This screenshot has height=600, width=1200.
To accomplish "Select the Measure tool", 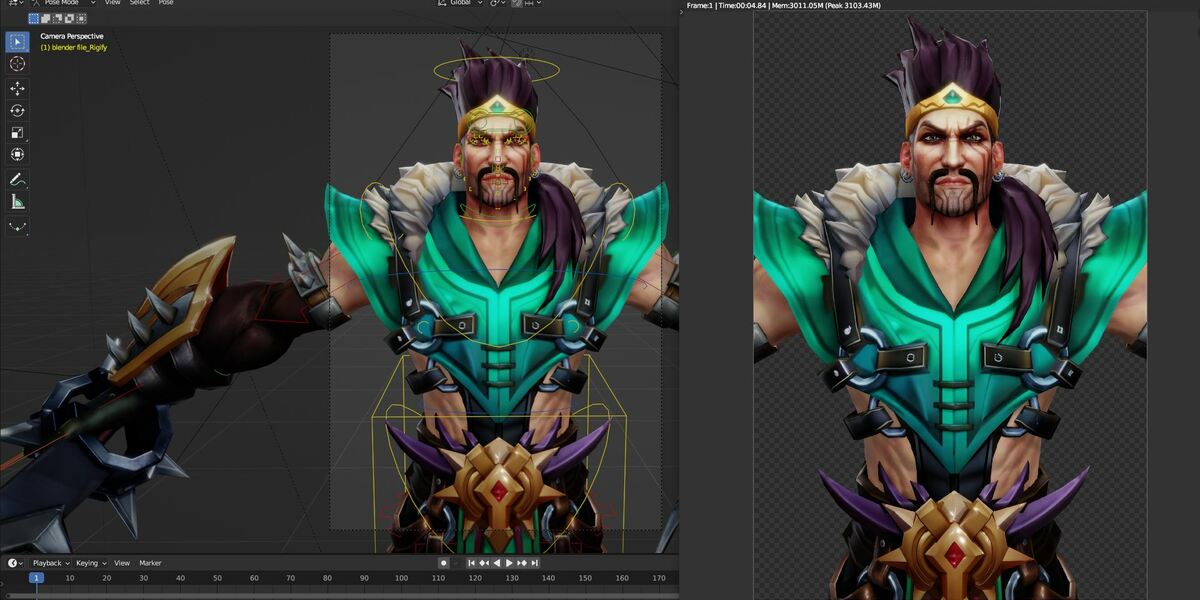I will (x=17, y=202).
